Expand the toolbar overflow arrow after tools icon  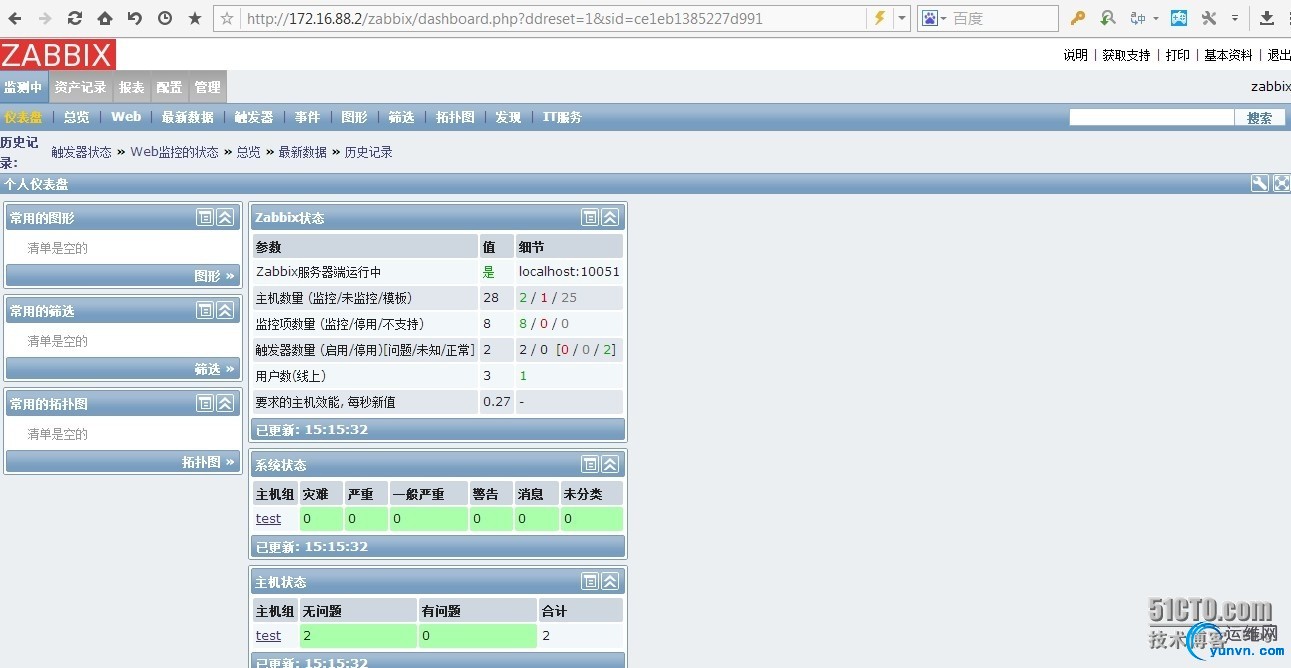pyautogui.click(x=1235, y=19)
